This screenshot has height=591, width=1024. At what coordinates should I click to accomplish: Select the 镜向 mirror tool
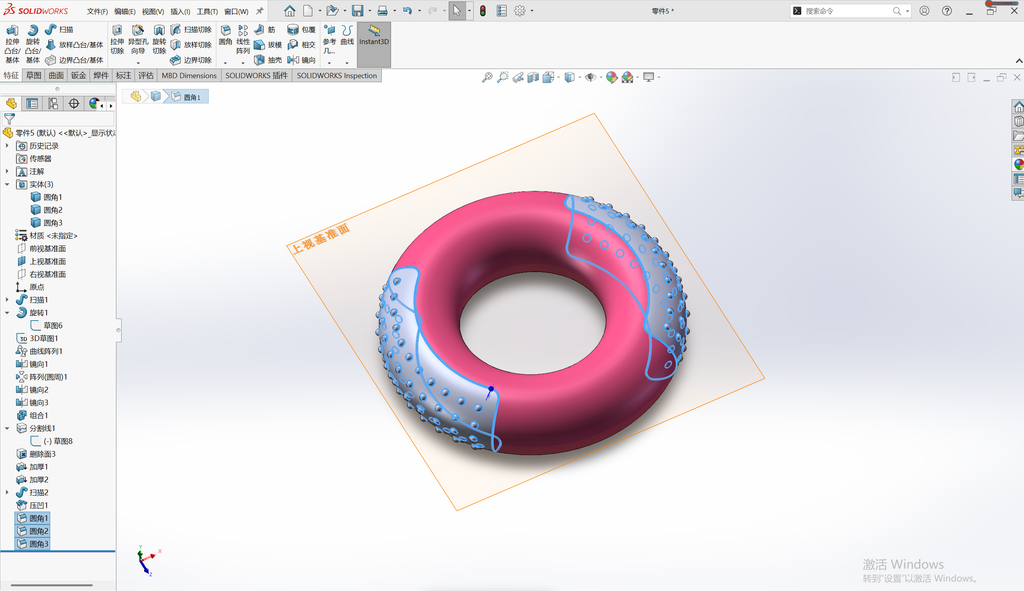coord(301,59)
